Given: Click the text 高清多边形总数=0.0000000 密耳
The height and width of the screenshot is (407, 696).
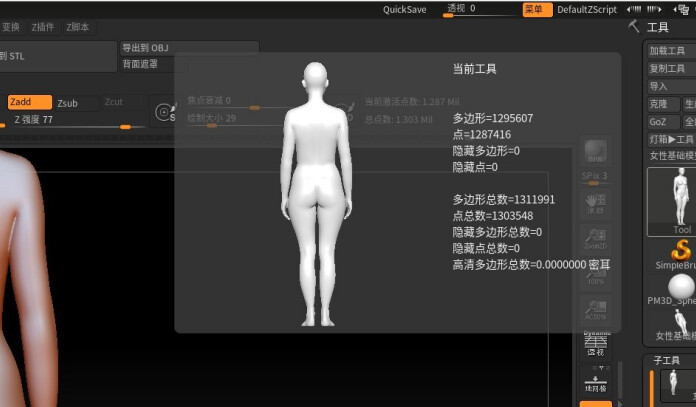Looking at the screenshot, I should pyautogui.click(x=531, y=265).
